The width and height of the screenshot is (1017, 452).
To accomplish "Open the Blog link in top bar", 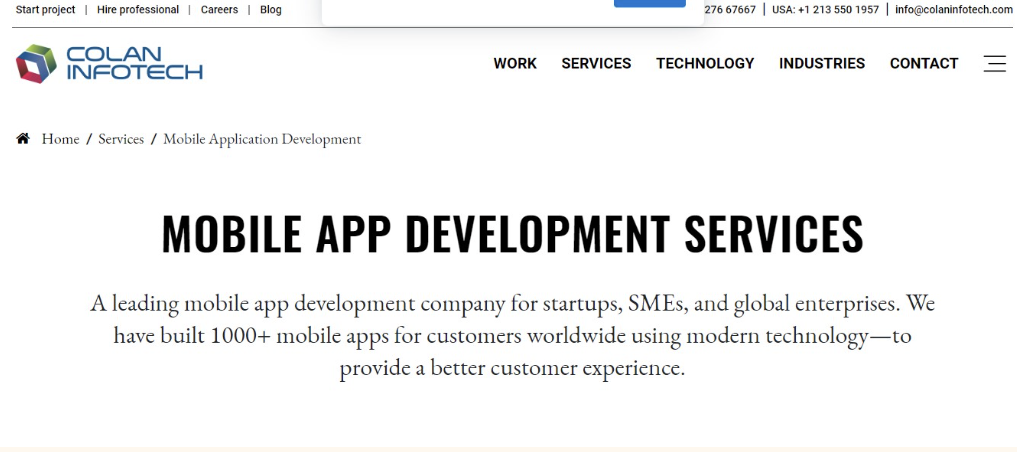I will coord(271,10).
